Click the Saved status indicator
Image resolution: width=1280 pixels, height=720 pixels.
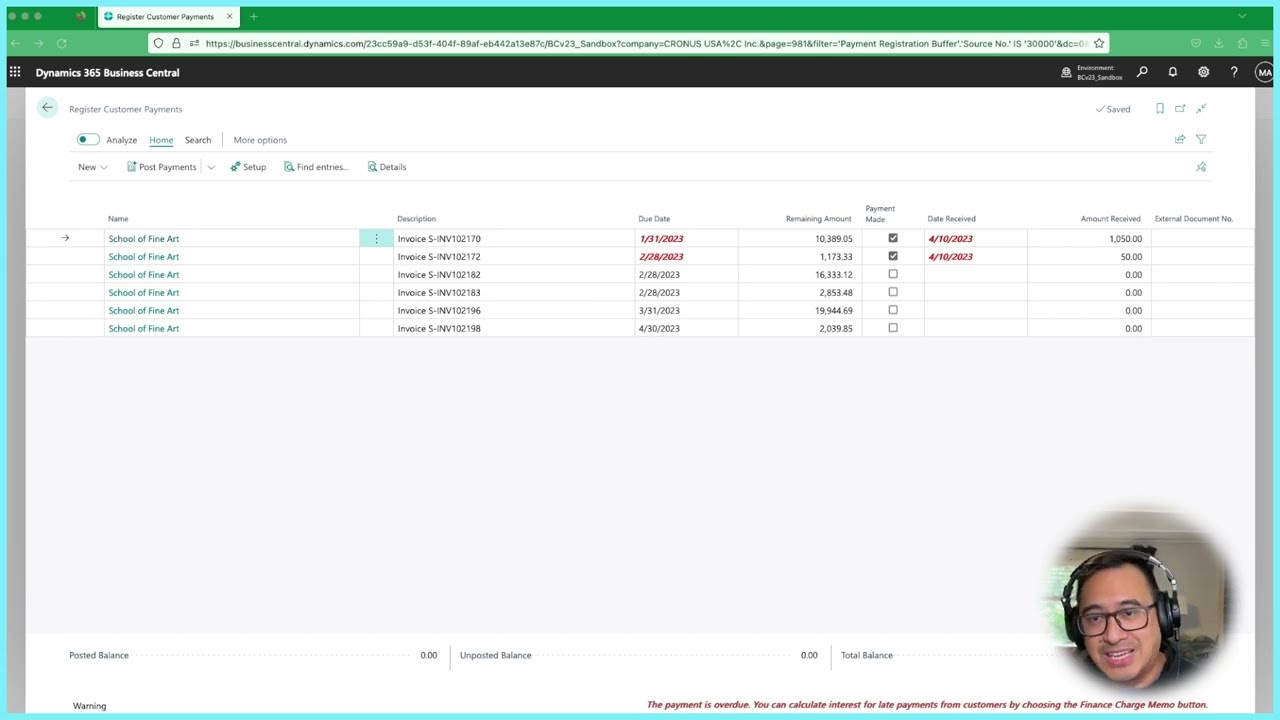point(1113,109)
